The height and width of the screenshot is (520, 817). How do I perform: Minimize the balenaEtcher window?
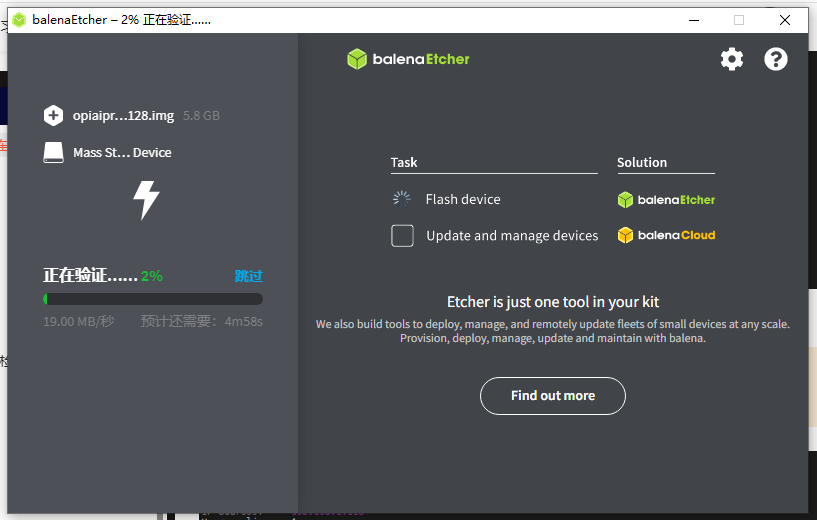(694, 20)
